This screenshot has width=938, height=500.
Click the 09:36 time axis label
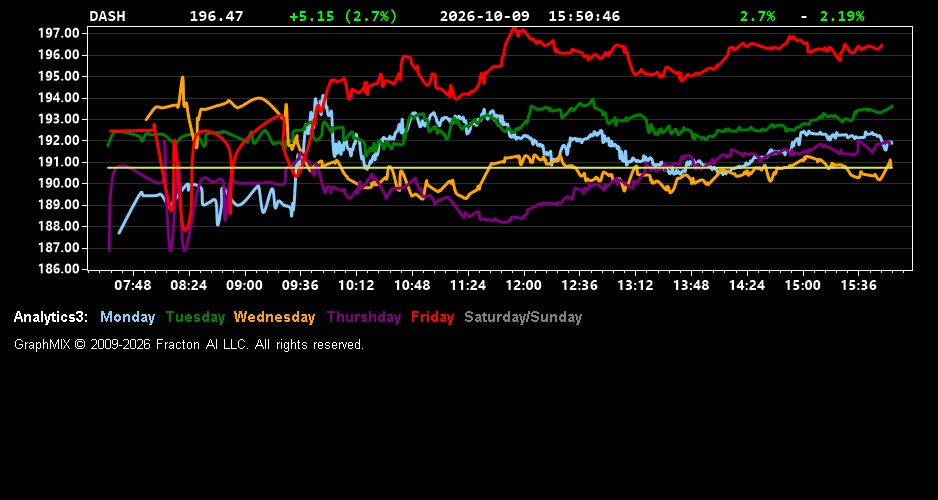(x=300, y=285)
